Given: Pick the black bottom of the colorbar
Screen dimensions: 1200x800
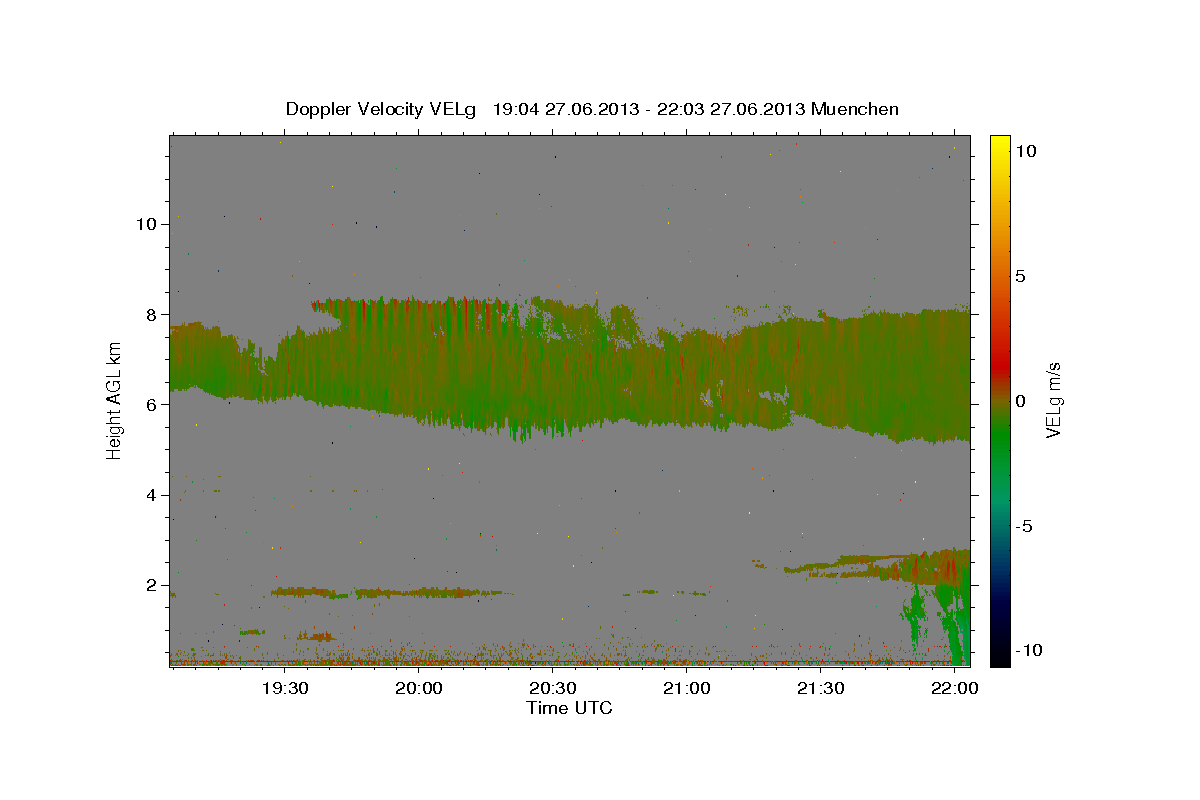Looking at the screenshot, I should (x=1000, y=655).
